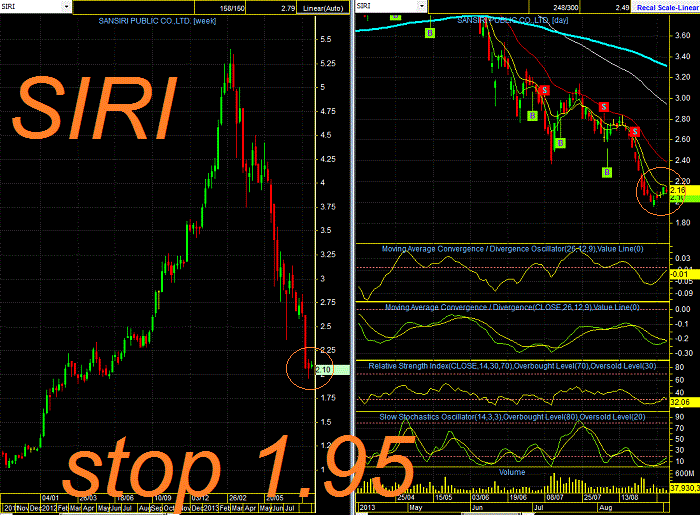Click the lowest B buy marker in August
Screen dimensions: 700x515
[607, 172]
